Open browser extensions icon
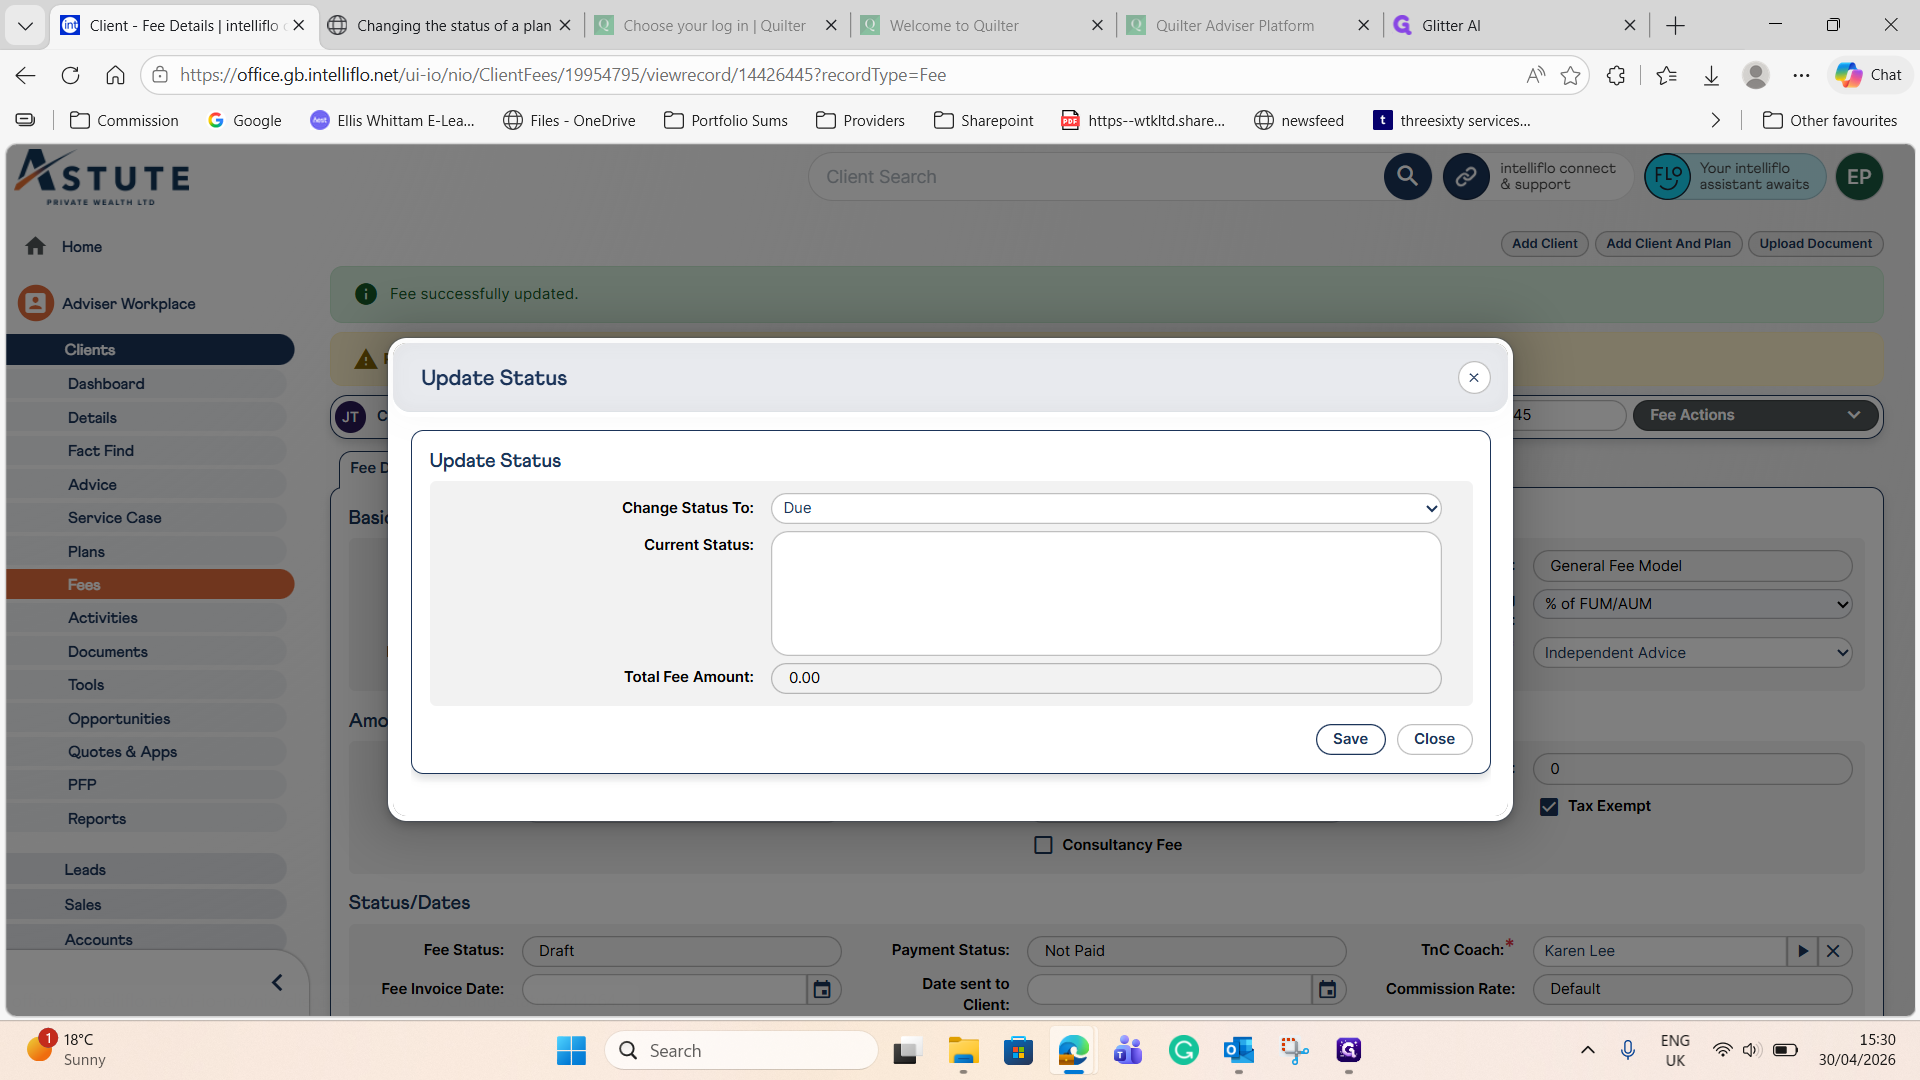 1616,75
